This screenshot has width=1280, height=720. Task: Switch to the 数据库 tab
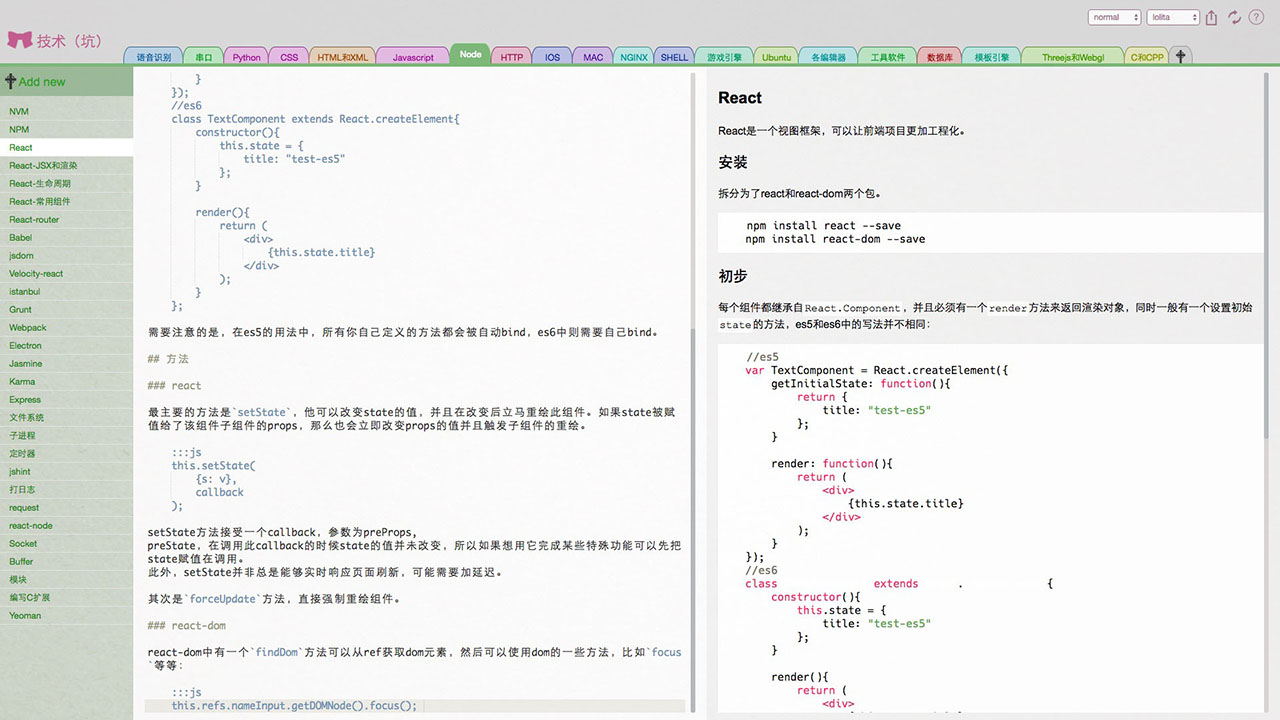coord(940,57)
